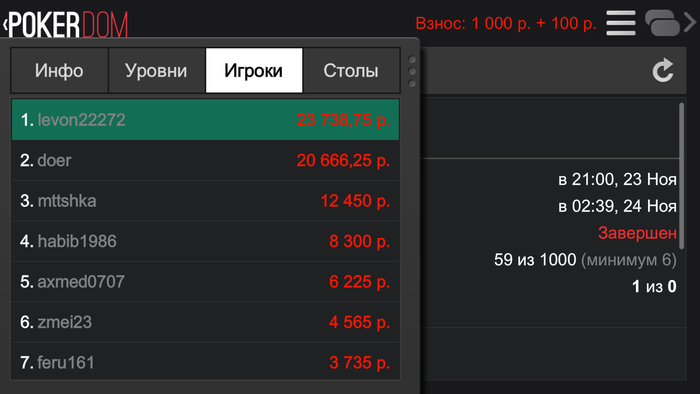Click the Взнос buy-in amount text
The width and height of the screenshot is (700, 394).
[x=506, y=23]
